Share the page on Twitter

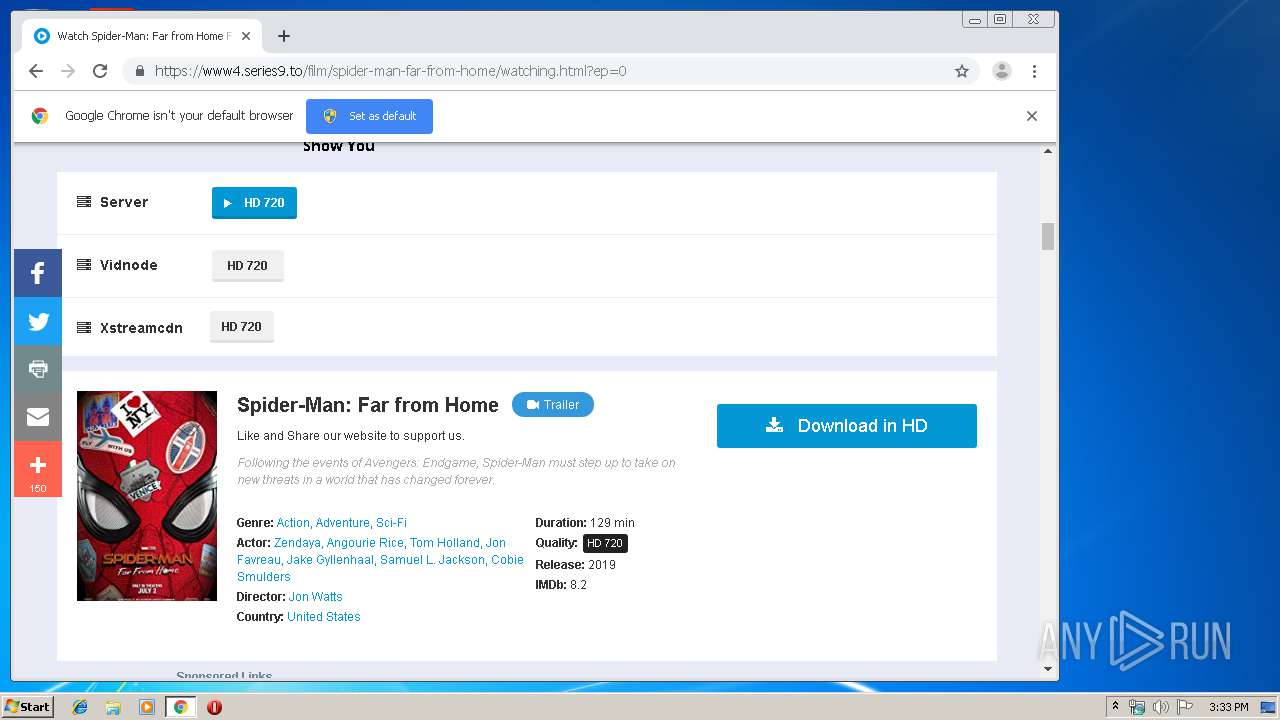(38, 321)
